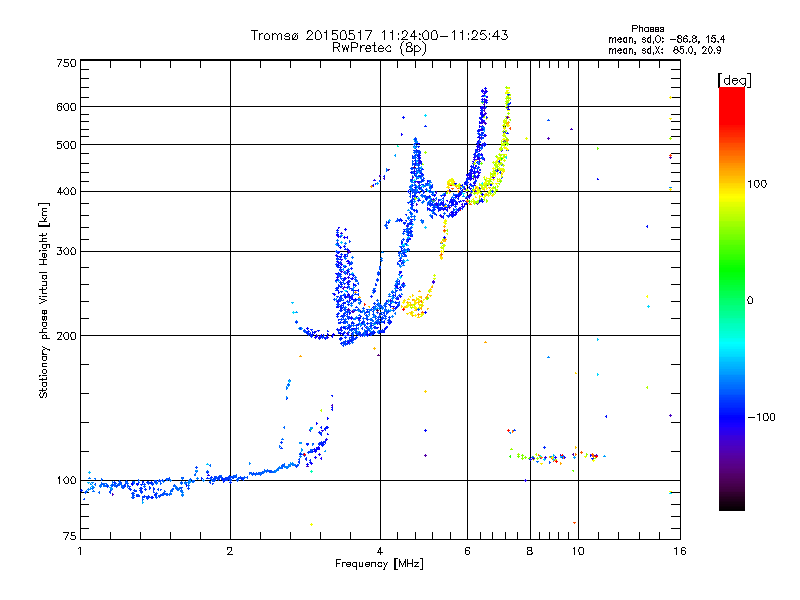Click the 'Stationary phase Virtual Height [km]' axis title
800x600 pixels.
pos(44,300)
